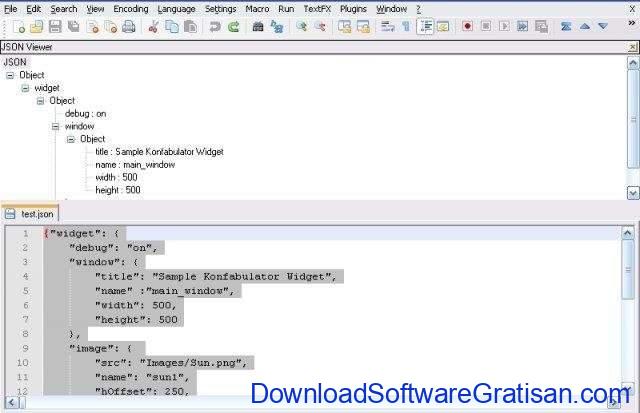Screen dimensions: 640x413
Task: Open the TextFX menu
Action: coord(317,9)
